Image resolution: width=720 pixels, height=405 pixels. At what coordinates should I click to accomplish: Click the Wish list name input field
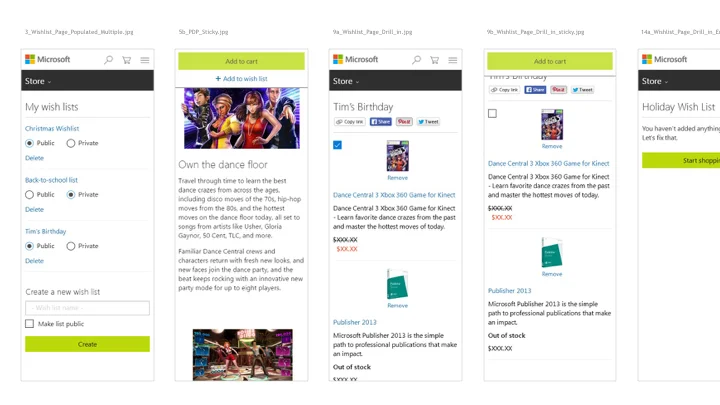pyautogui.click(x=87, y=308)
